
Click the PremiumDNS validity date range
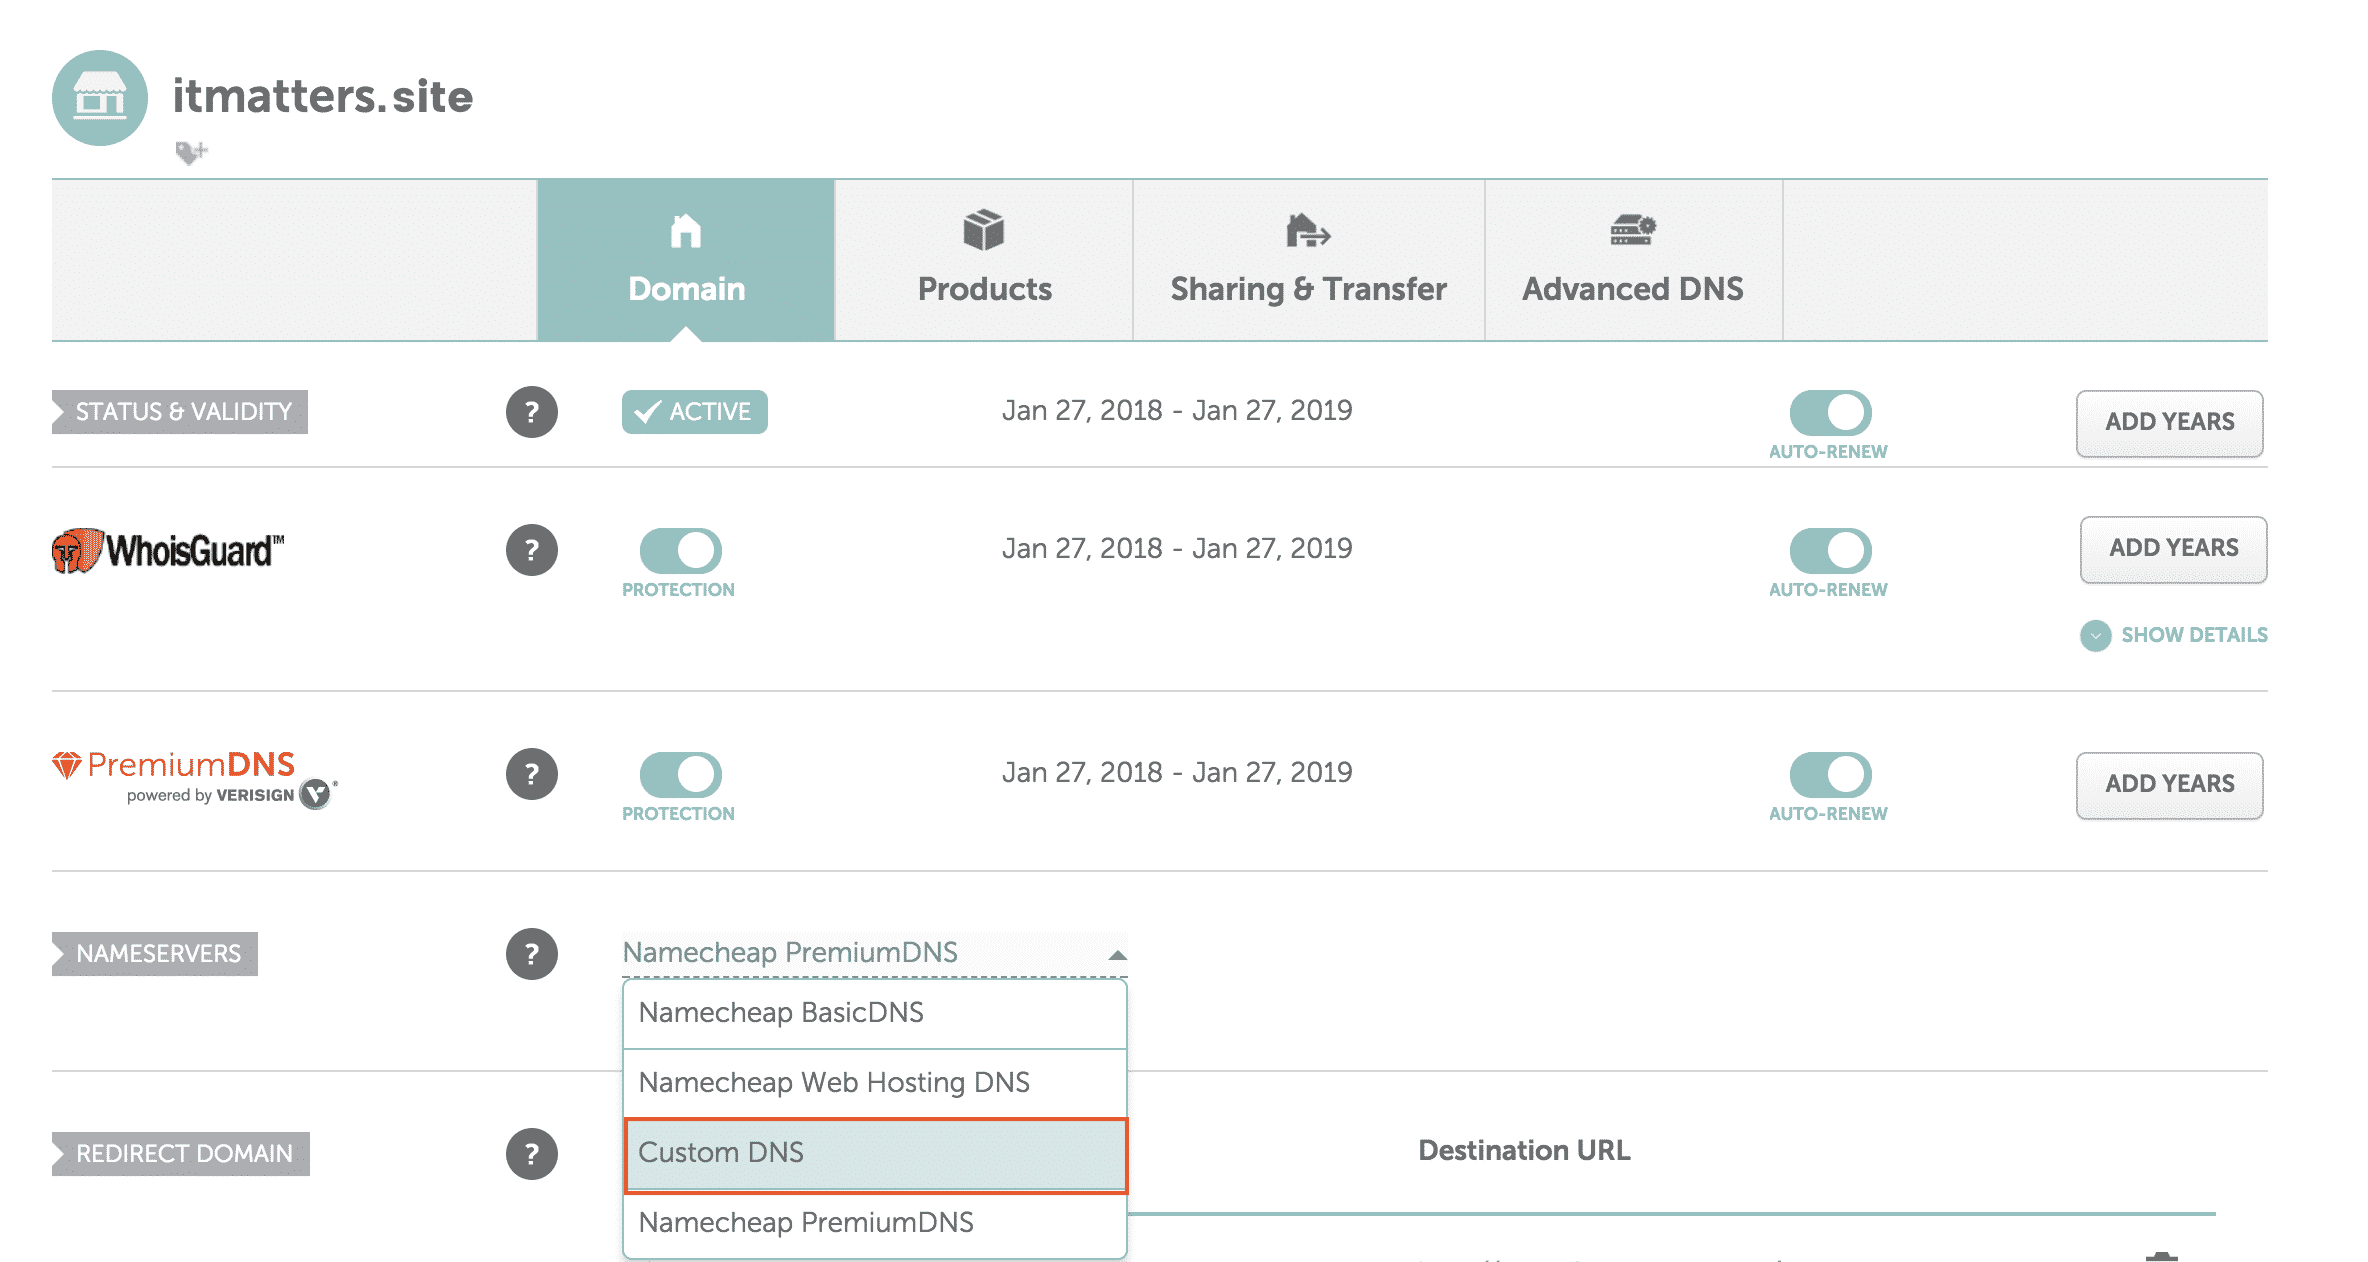click(1177, 772)
